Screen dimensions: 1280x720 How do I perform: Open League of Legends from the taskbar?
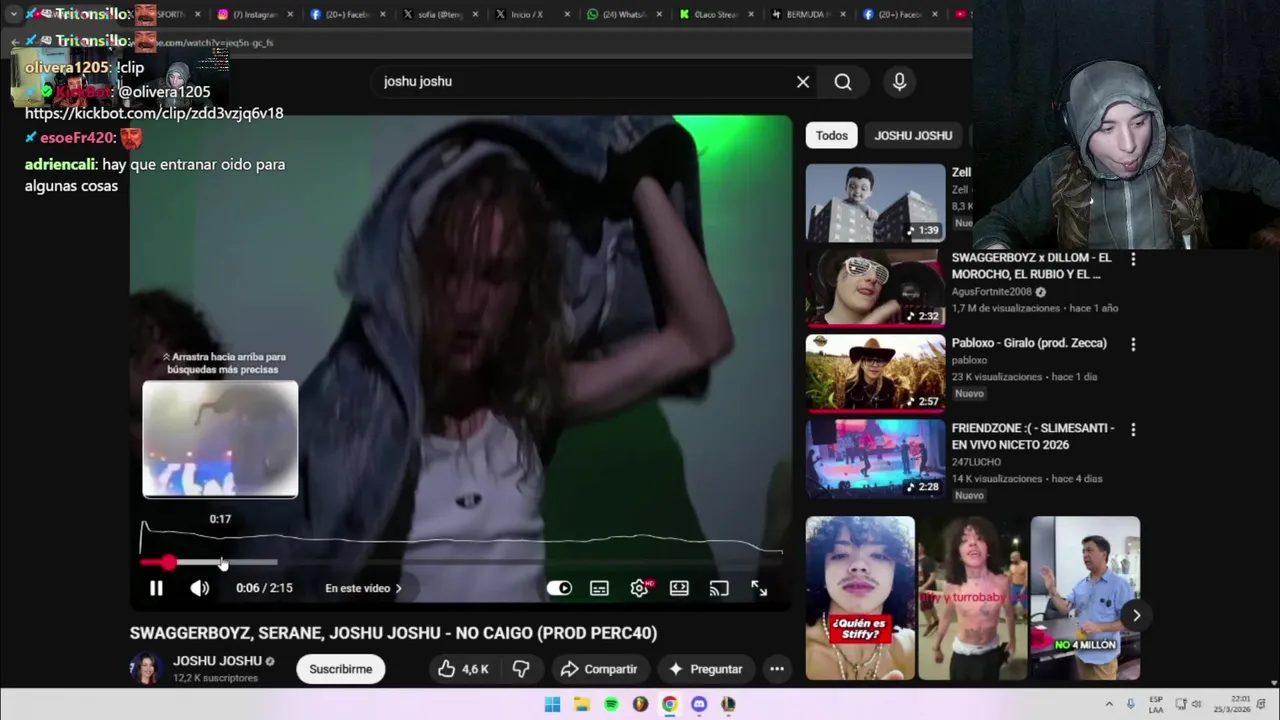[x=728, y=704]
